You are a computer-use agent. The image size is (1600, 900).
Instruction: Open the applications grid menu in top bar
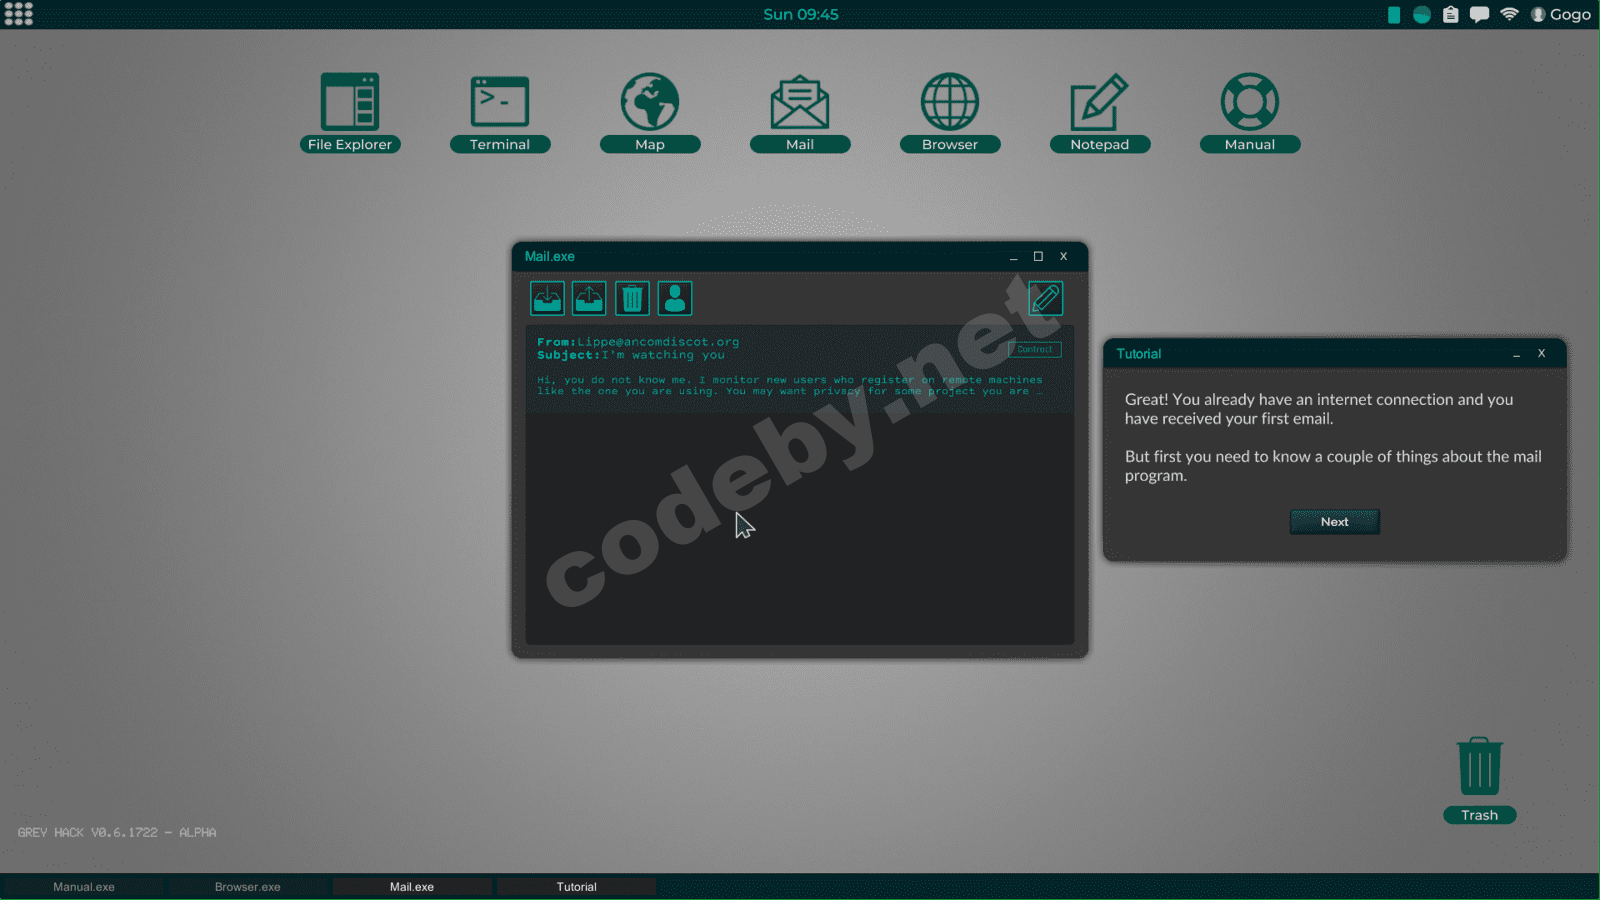(x=18, y=14)
